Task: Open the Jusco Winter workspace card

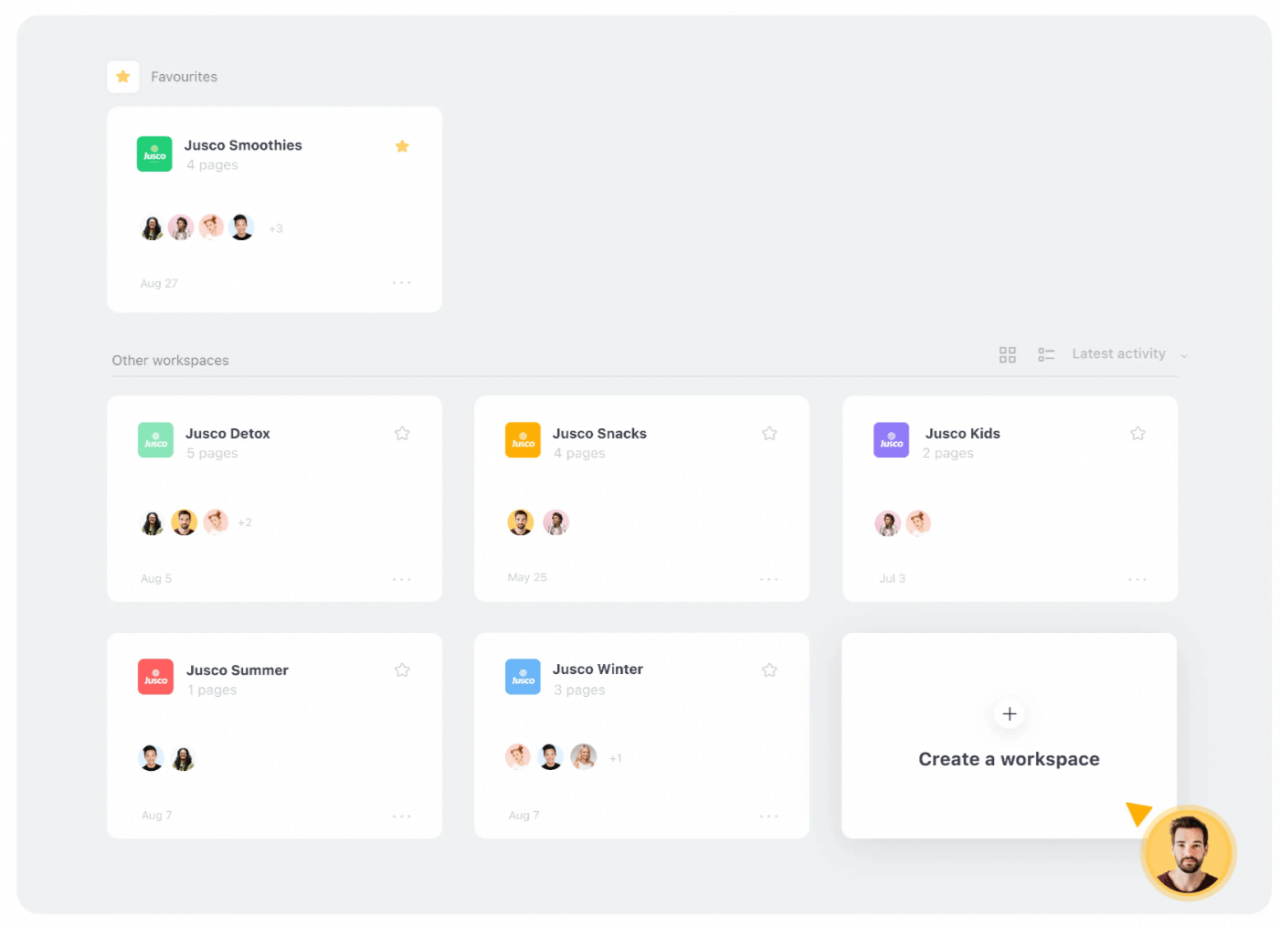Action: (641, 736)
